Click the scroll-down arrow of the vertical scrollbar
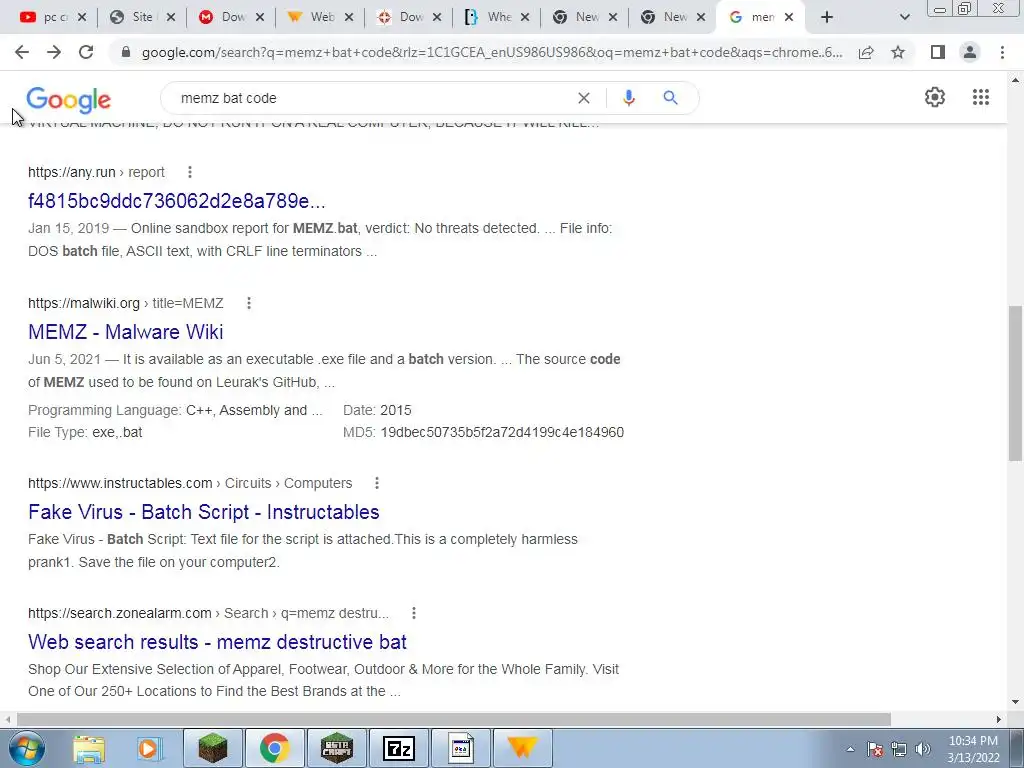1024x768 pixels. click(1016, 702)
